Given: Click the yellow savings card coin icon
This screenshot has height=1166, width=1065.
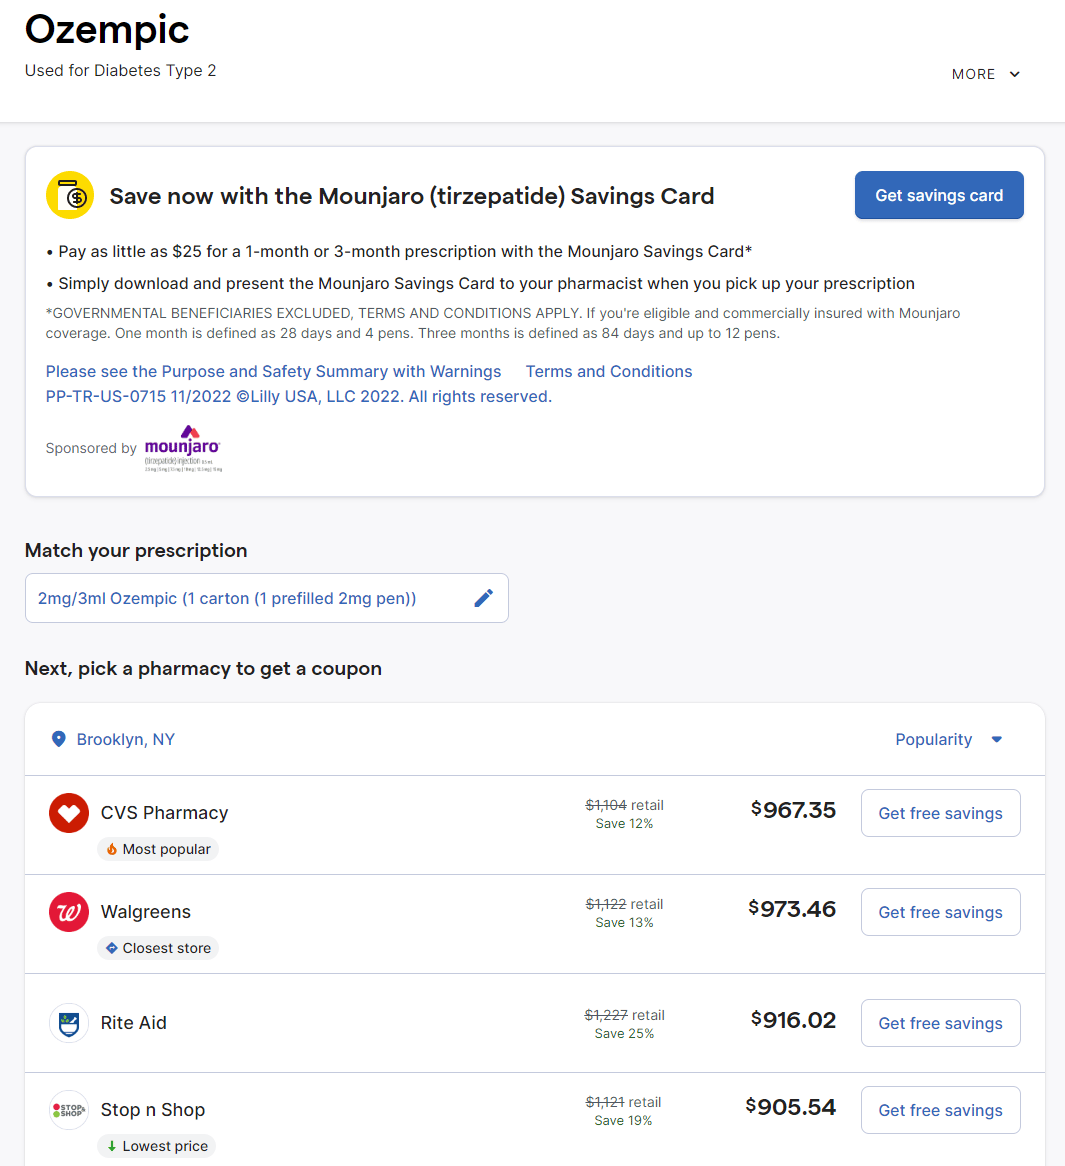Looking at the screenshot, I should (70, 195).
